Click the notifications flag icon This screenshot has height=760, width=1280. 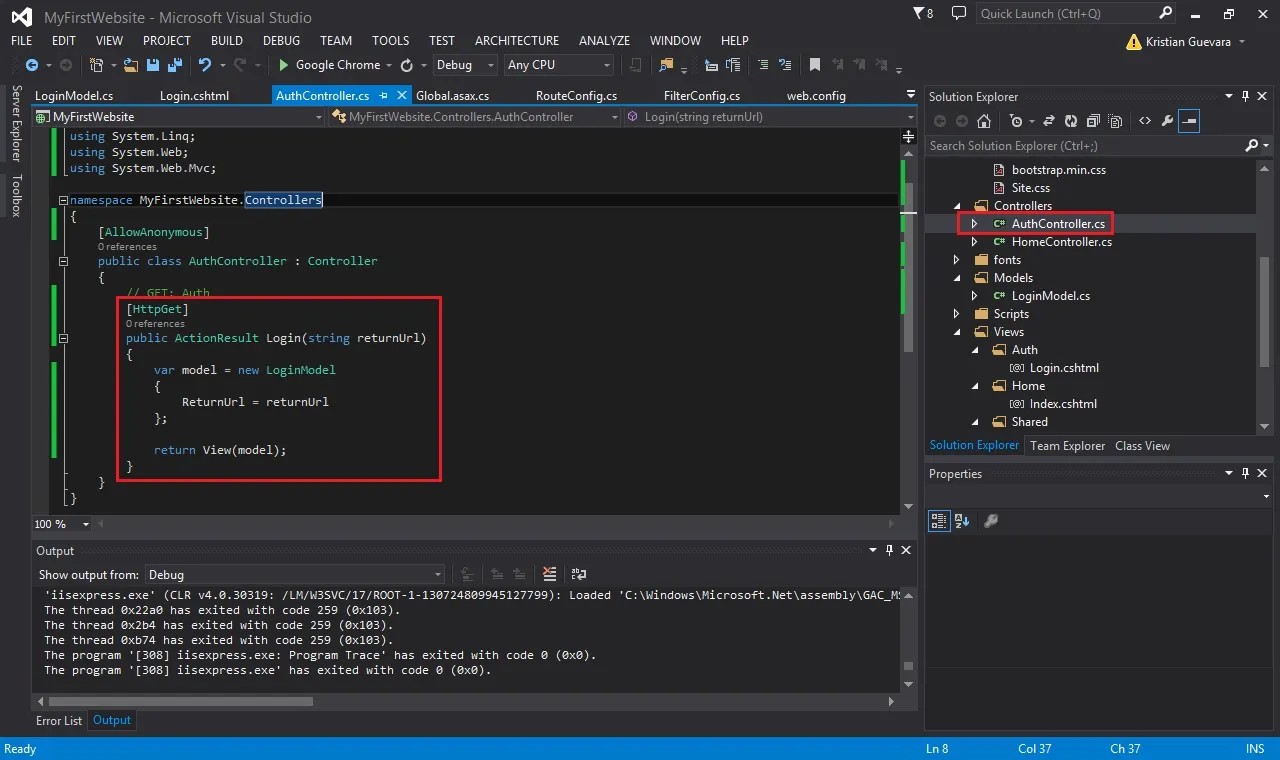coord(919,14)
